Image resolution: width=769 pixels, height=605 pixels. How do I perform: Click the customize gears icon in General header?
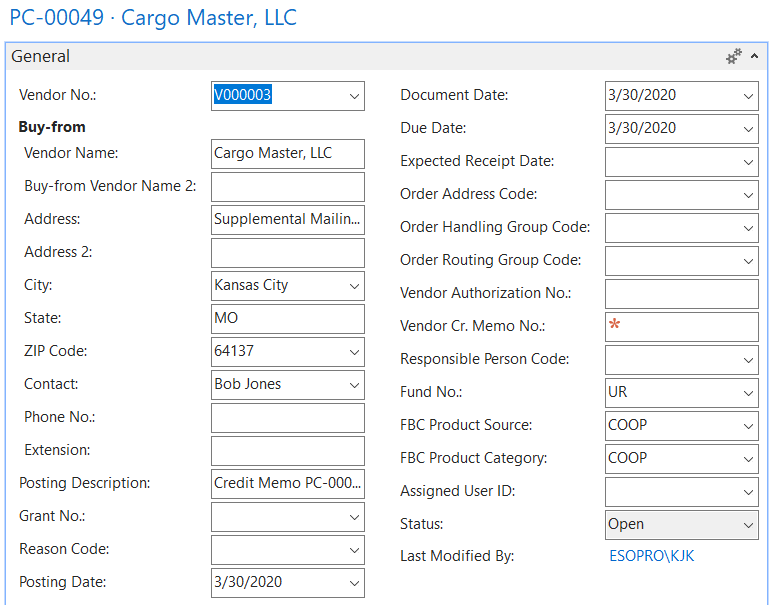[734, 57]
